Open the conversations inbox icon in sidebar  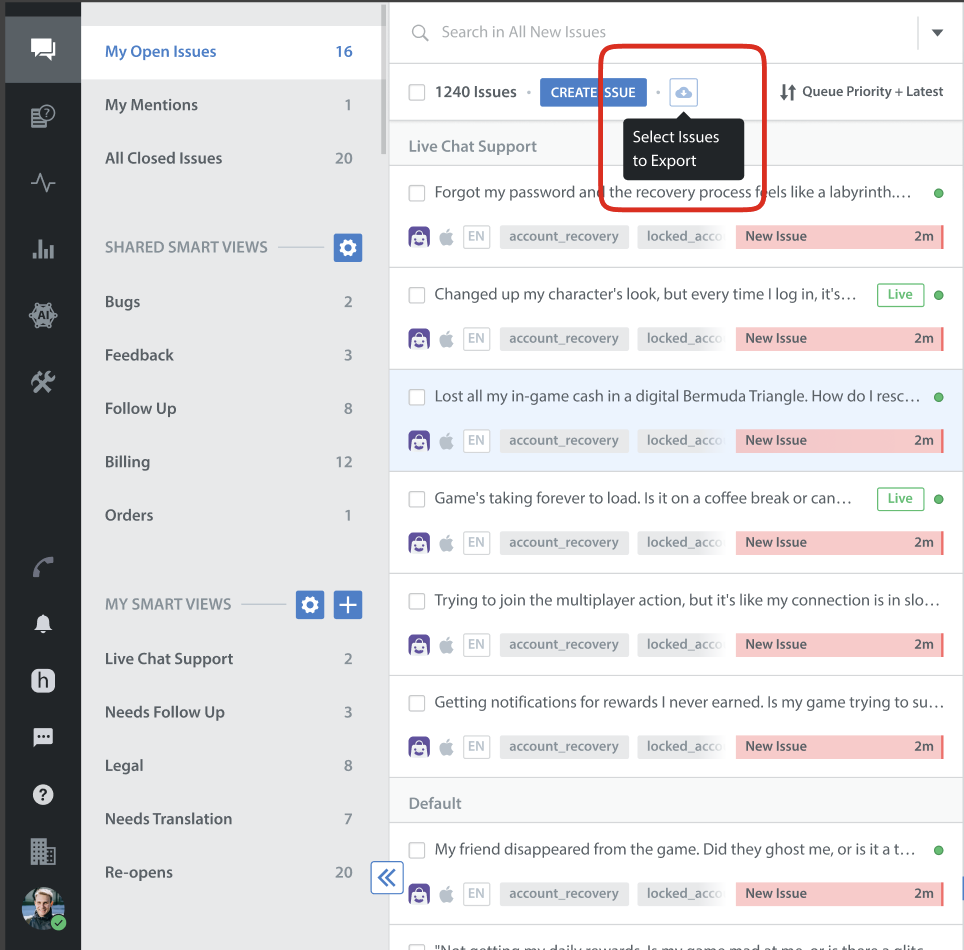pos(42,49)
